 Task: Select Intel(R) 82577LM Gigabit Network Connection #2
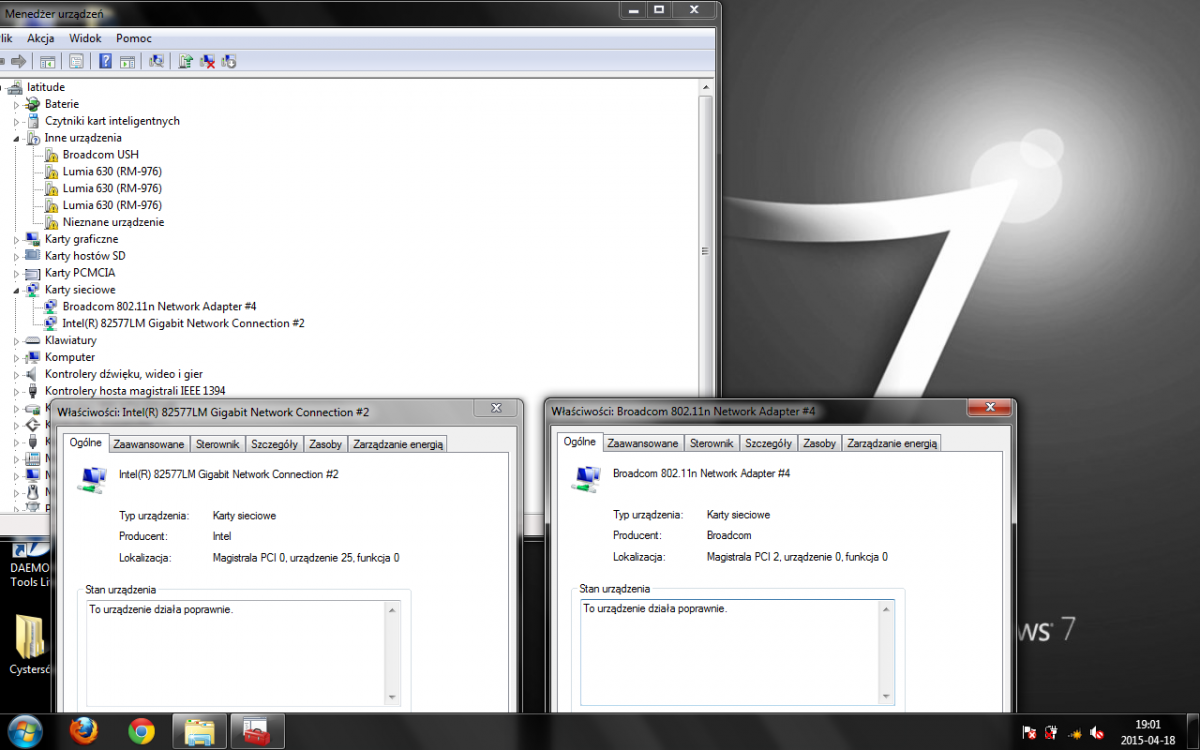183,323
